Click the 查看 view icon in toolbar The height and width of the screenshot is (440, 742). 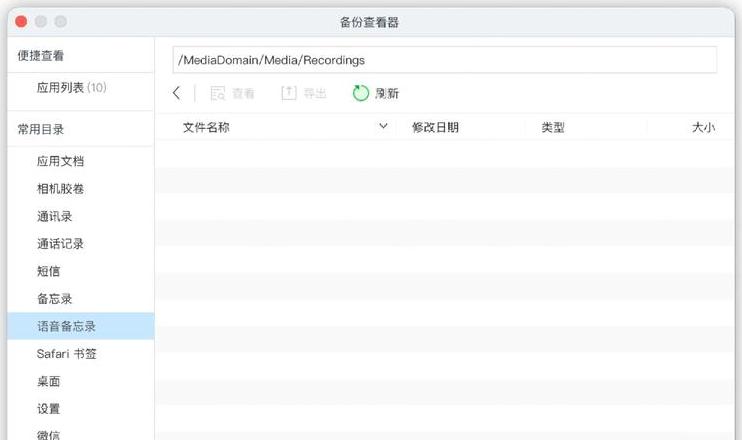(x=218, y=93)
